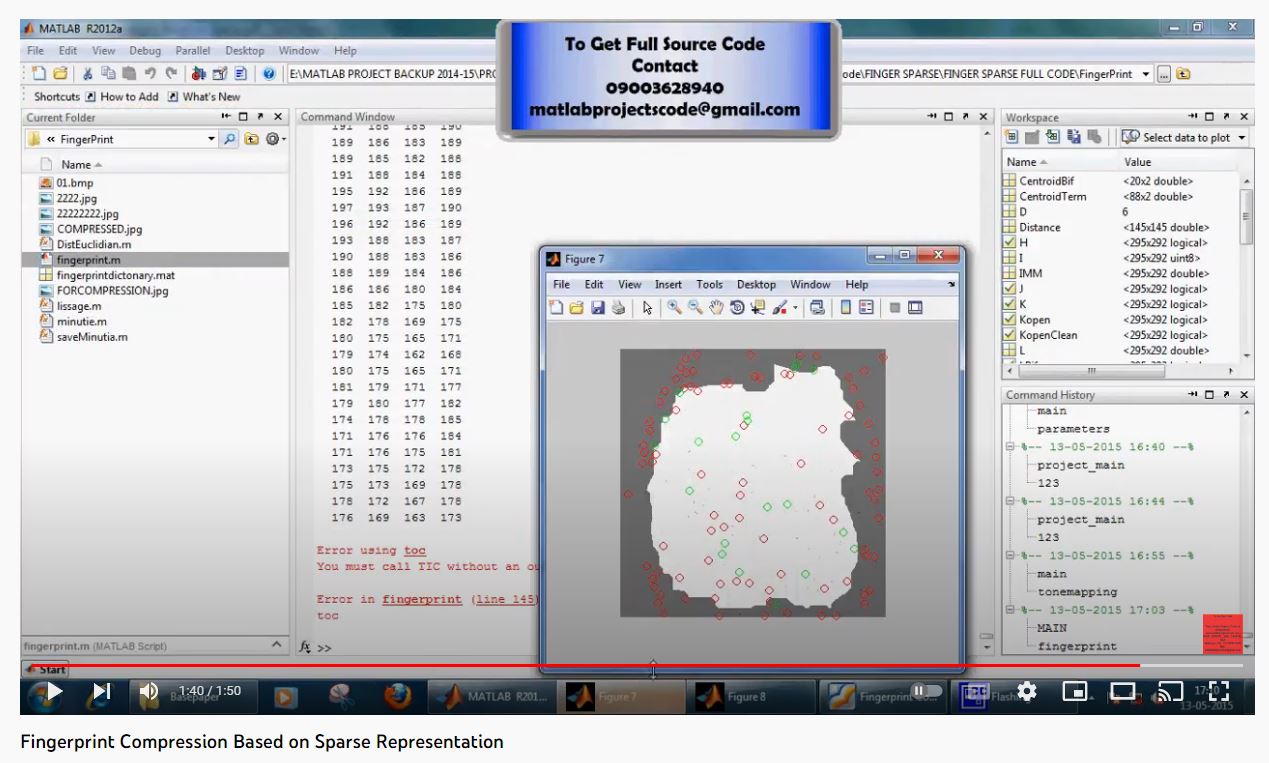Viewport: 1269px width, 763px height.
Task: Collapse the 13-05-2015 16:44 history group
Action: pos(1011,502)
